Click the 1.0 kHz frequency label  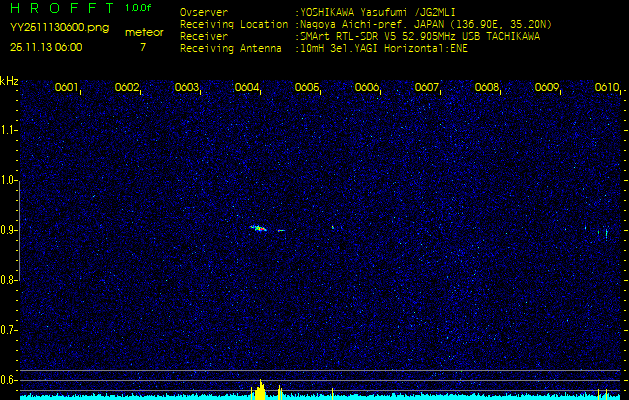pyautogui.click(x=8, y=180)
